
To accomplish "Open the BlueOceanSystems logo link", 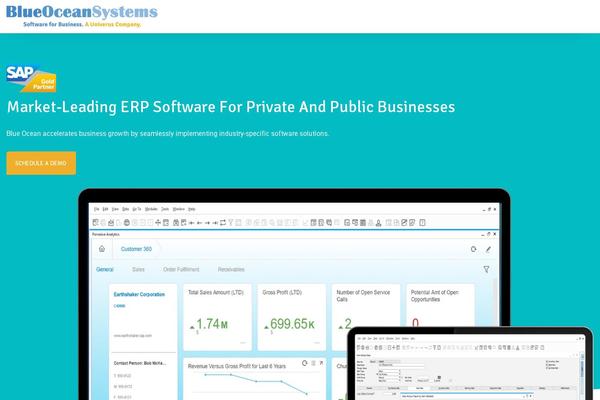I will pyautogui.click(x=82, y=16).
